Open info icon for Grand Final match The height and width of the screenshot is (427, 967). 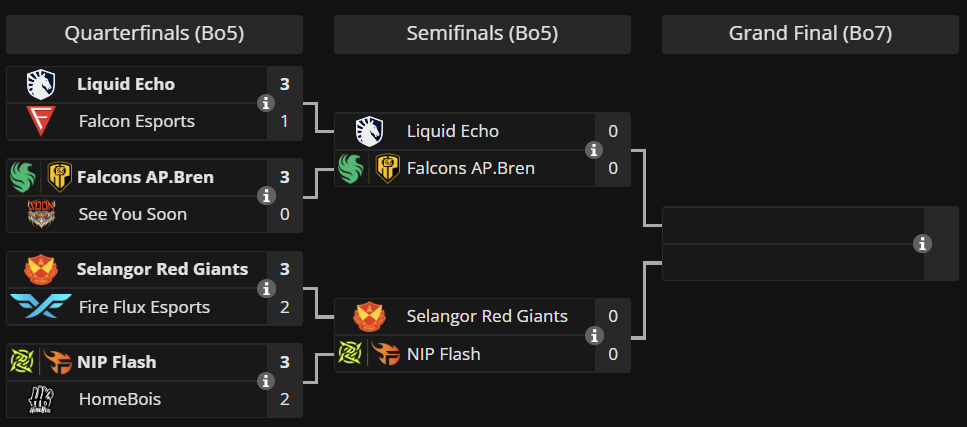[x=922, y=244]
